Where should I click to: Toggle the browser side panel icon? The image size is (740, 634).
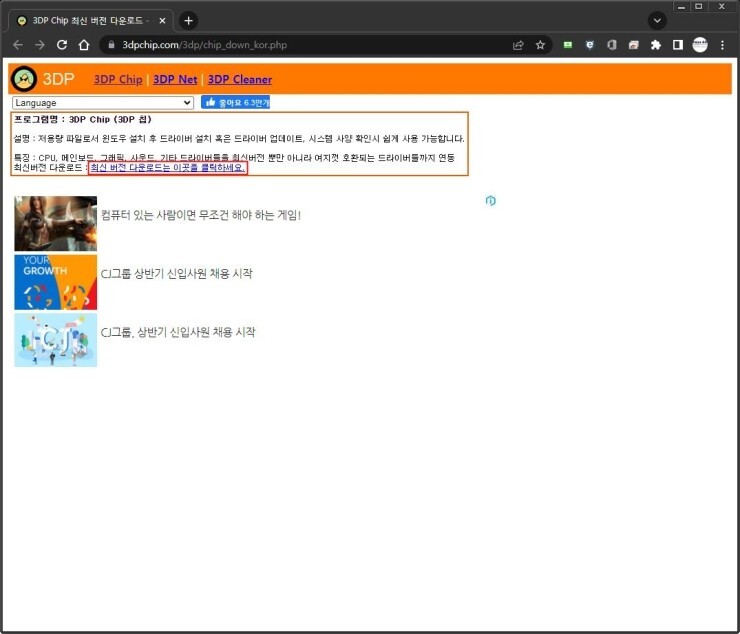(x=678, y=45)
